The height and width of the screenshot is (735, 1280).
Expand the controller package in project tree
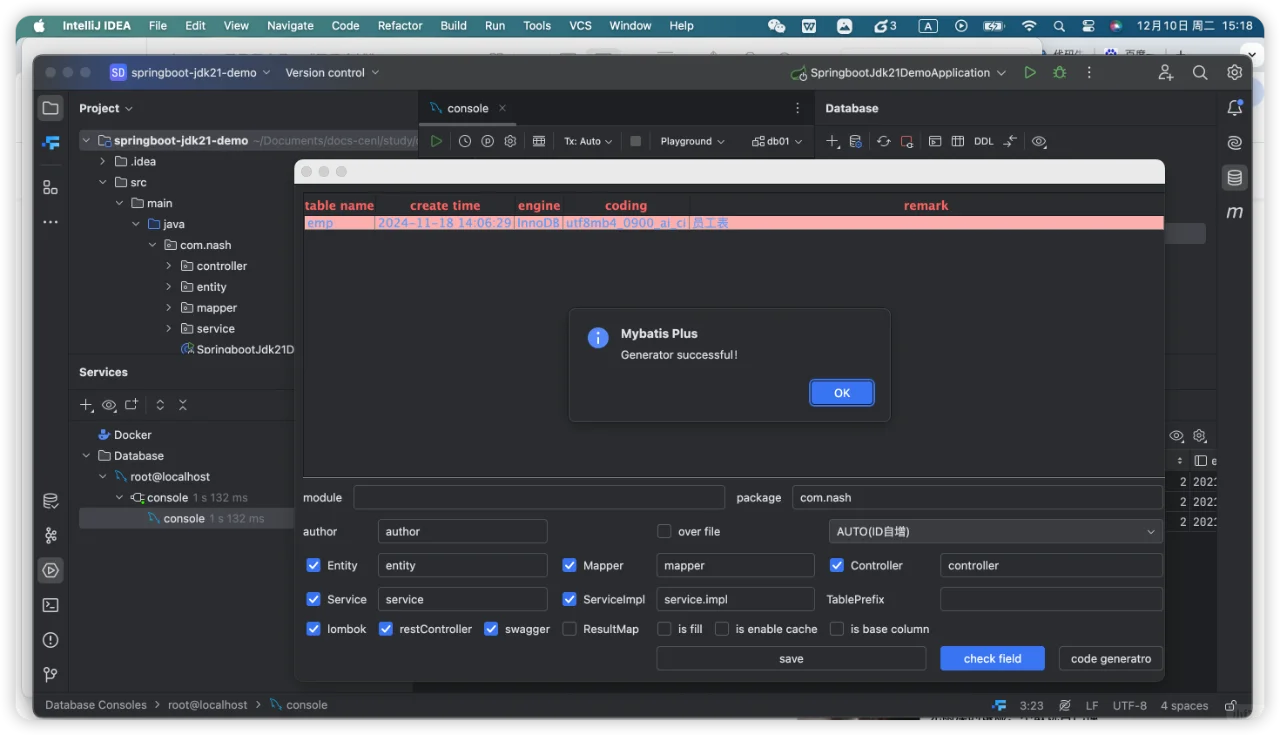[x=169, y=266]
